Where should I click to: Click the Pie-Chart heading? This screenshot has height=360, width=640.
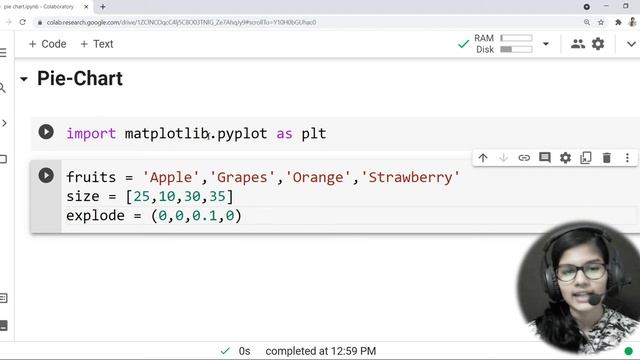click(80, 78)
